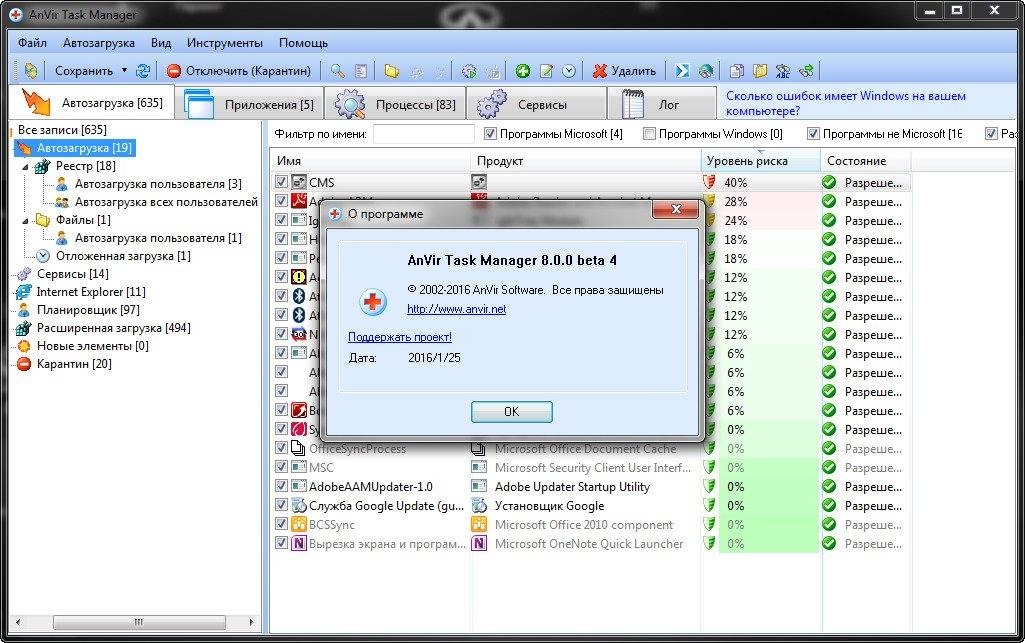This screenshot has height=643, width=1025.
Task: Click the OneNote icon in Вырезка экрана row
Action: (299, 544)
